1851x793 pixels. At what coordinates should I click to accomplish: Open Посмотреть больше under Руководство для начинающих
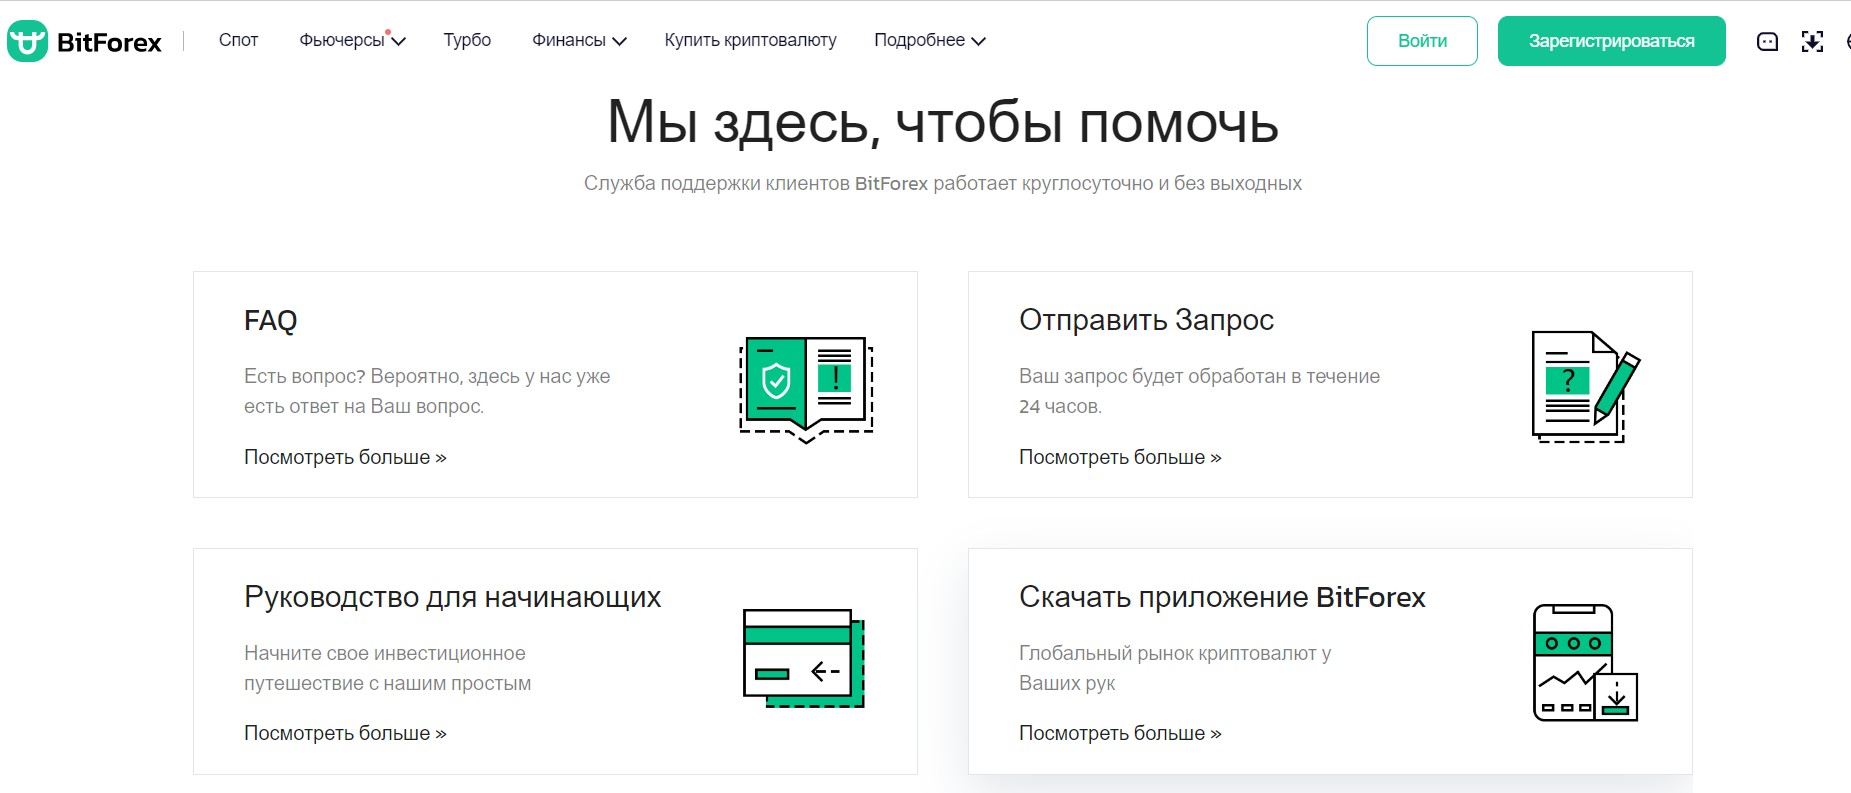(345, 733)
